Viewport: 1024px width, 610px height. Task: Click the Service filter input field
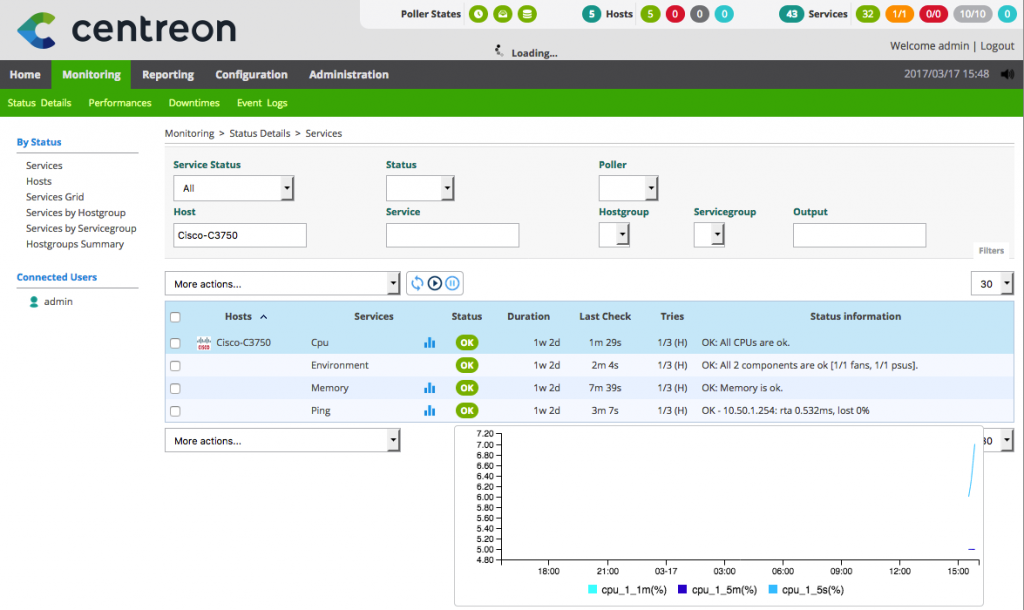pos(453,235)
